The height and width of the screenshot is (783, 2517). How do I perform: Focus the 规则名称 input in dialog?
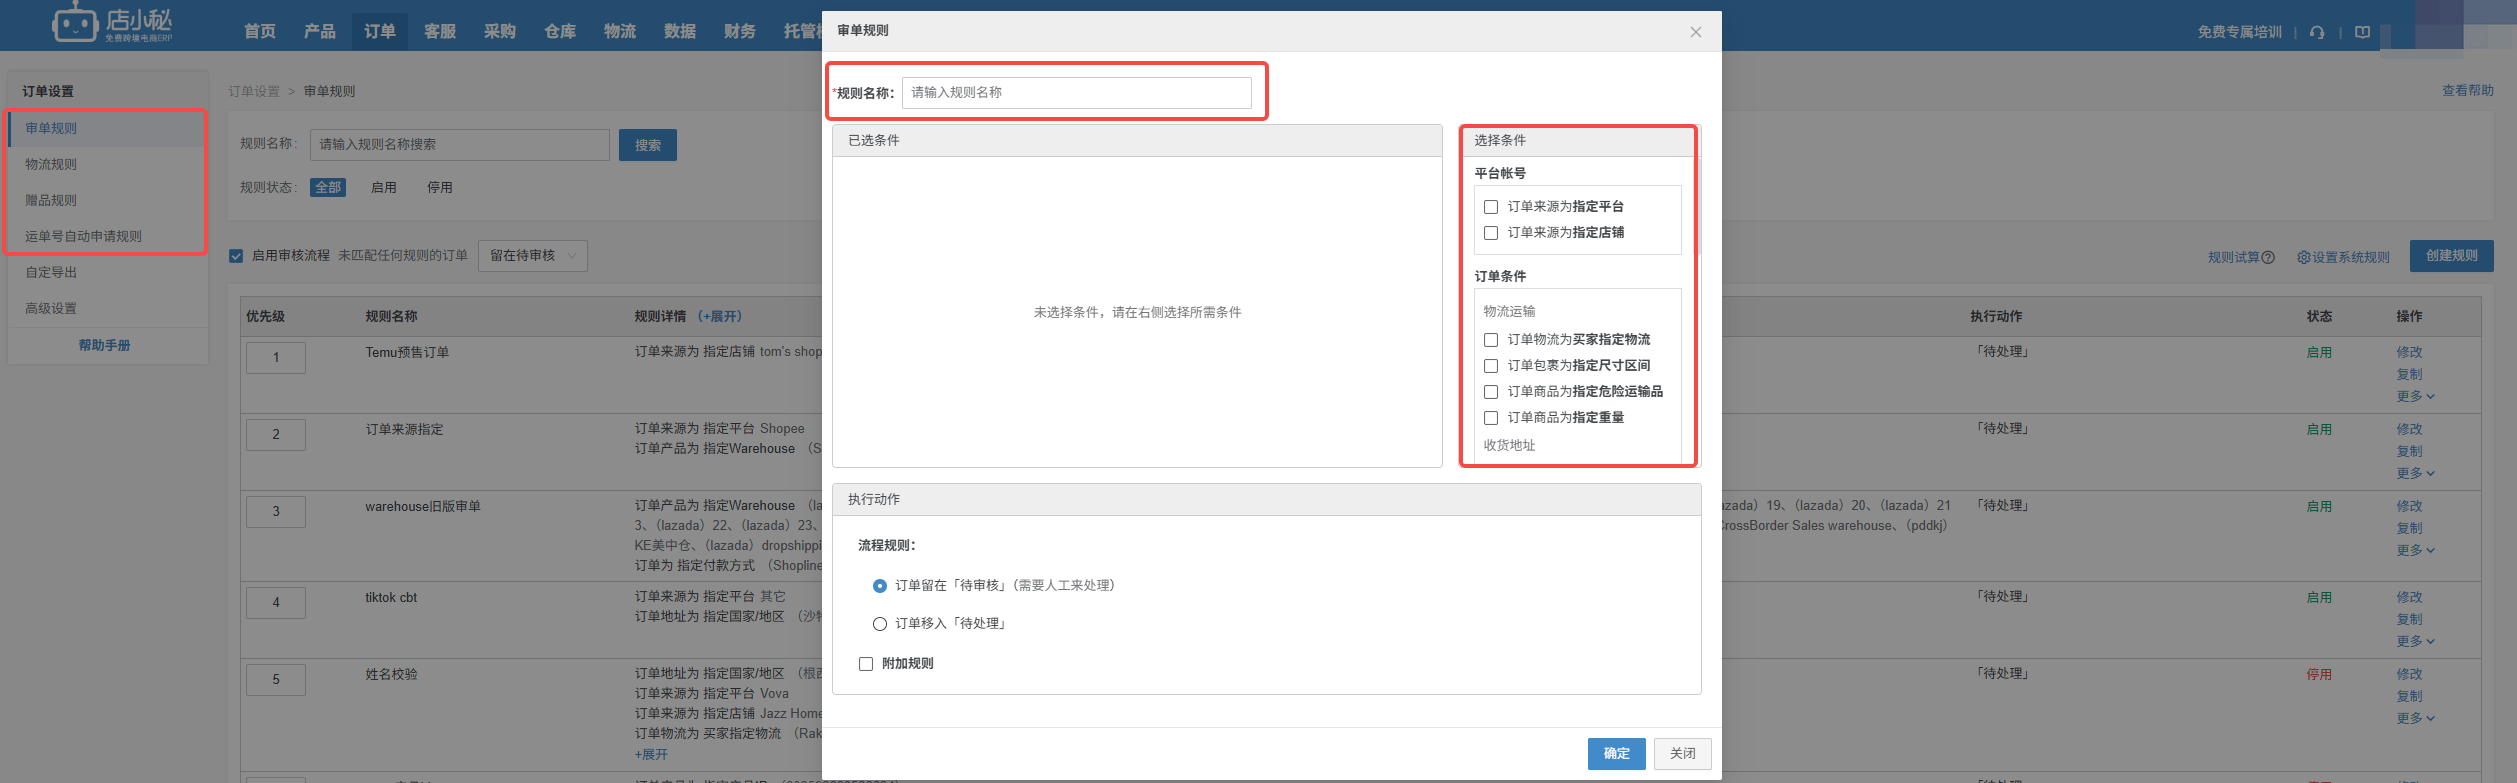[1076, 93]
